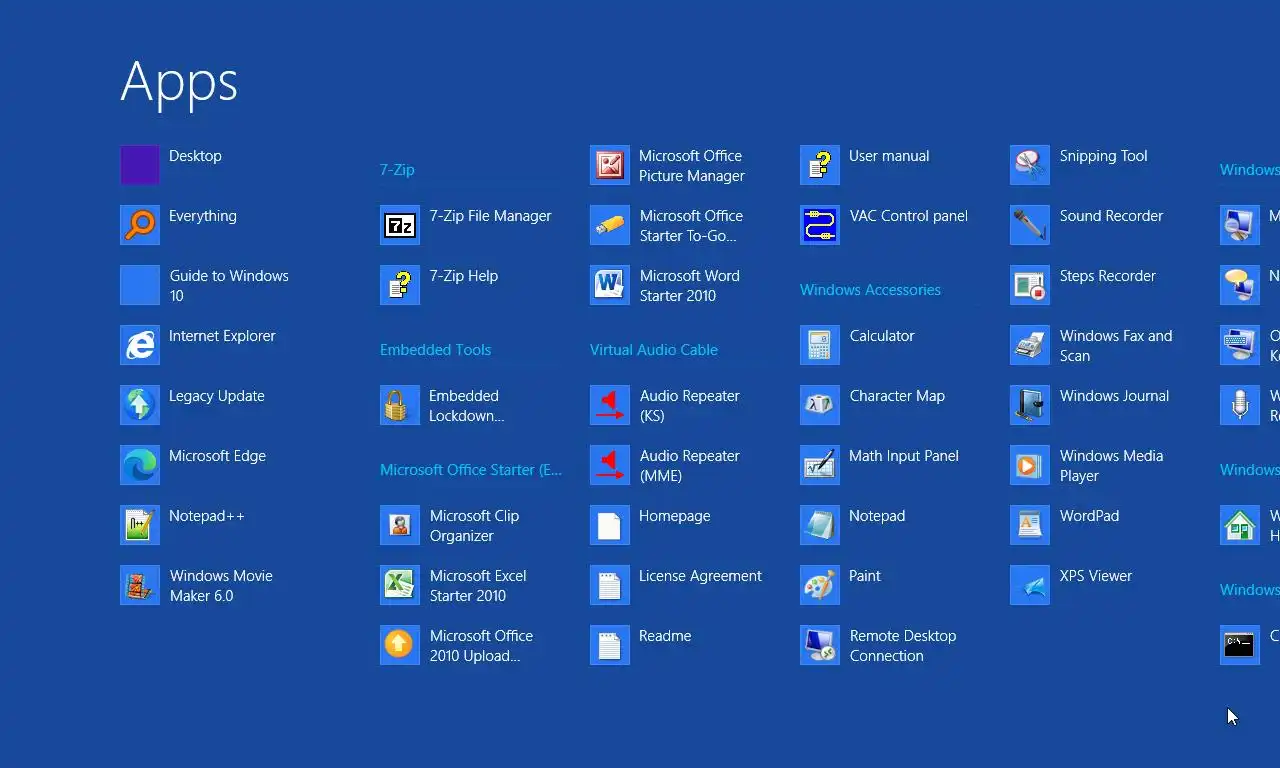Launch XPS Viewer icon
This screenshot has height=768, width=1280.
(x=1030, y=585)
